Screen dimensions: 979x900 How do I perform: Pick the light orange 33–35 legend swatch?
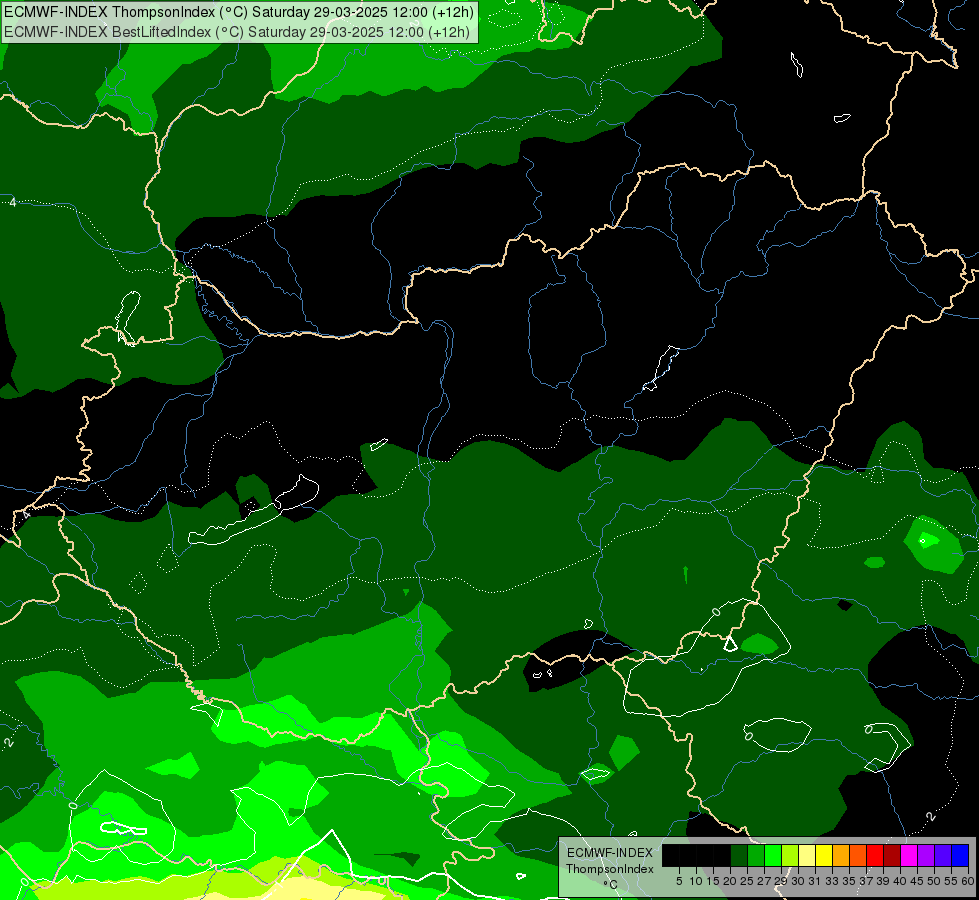pos(842,855)
